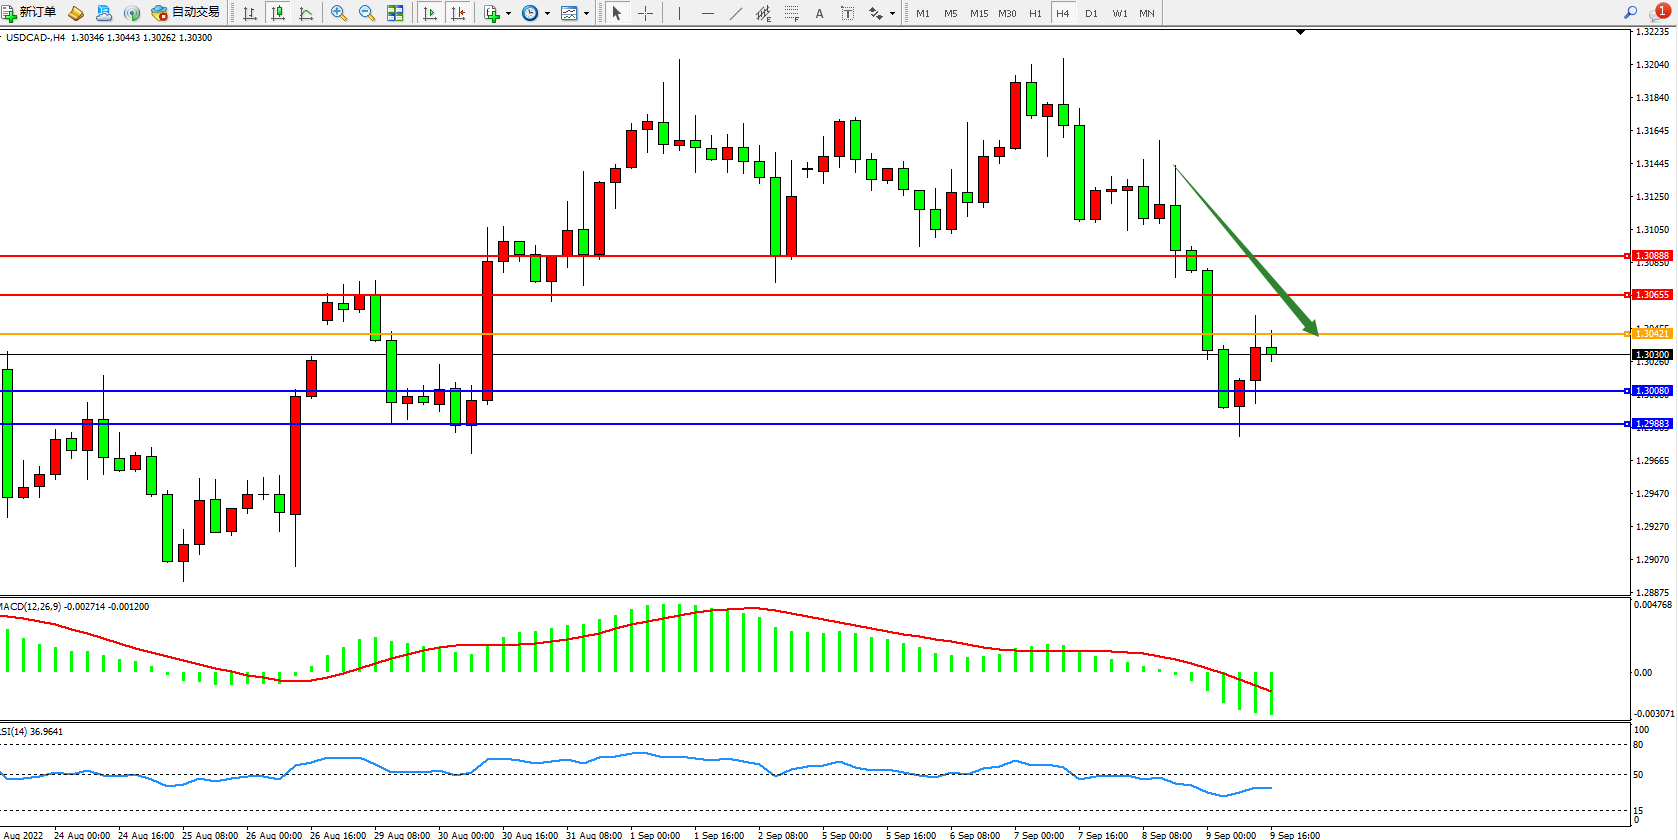
Task: Open the chart templates dropdown
Action: tap(575, 13)
